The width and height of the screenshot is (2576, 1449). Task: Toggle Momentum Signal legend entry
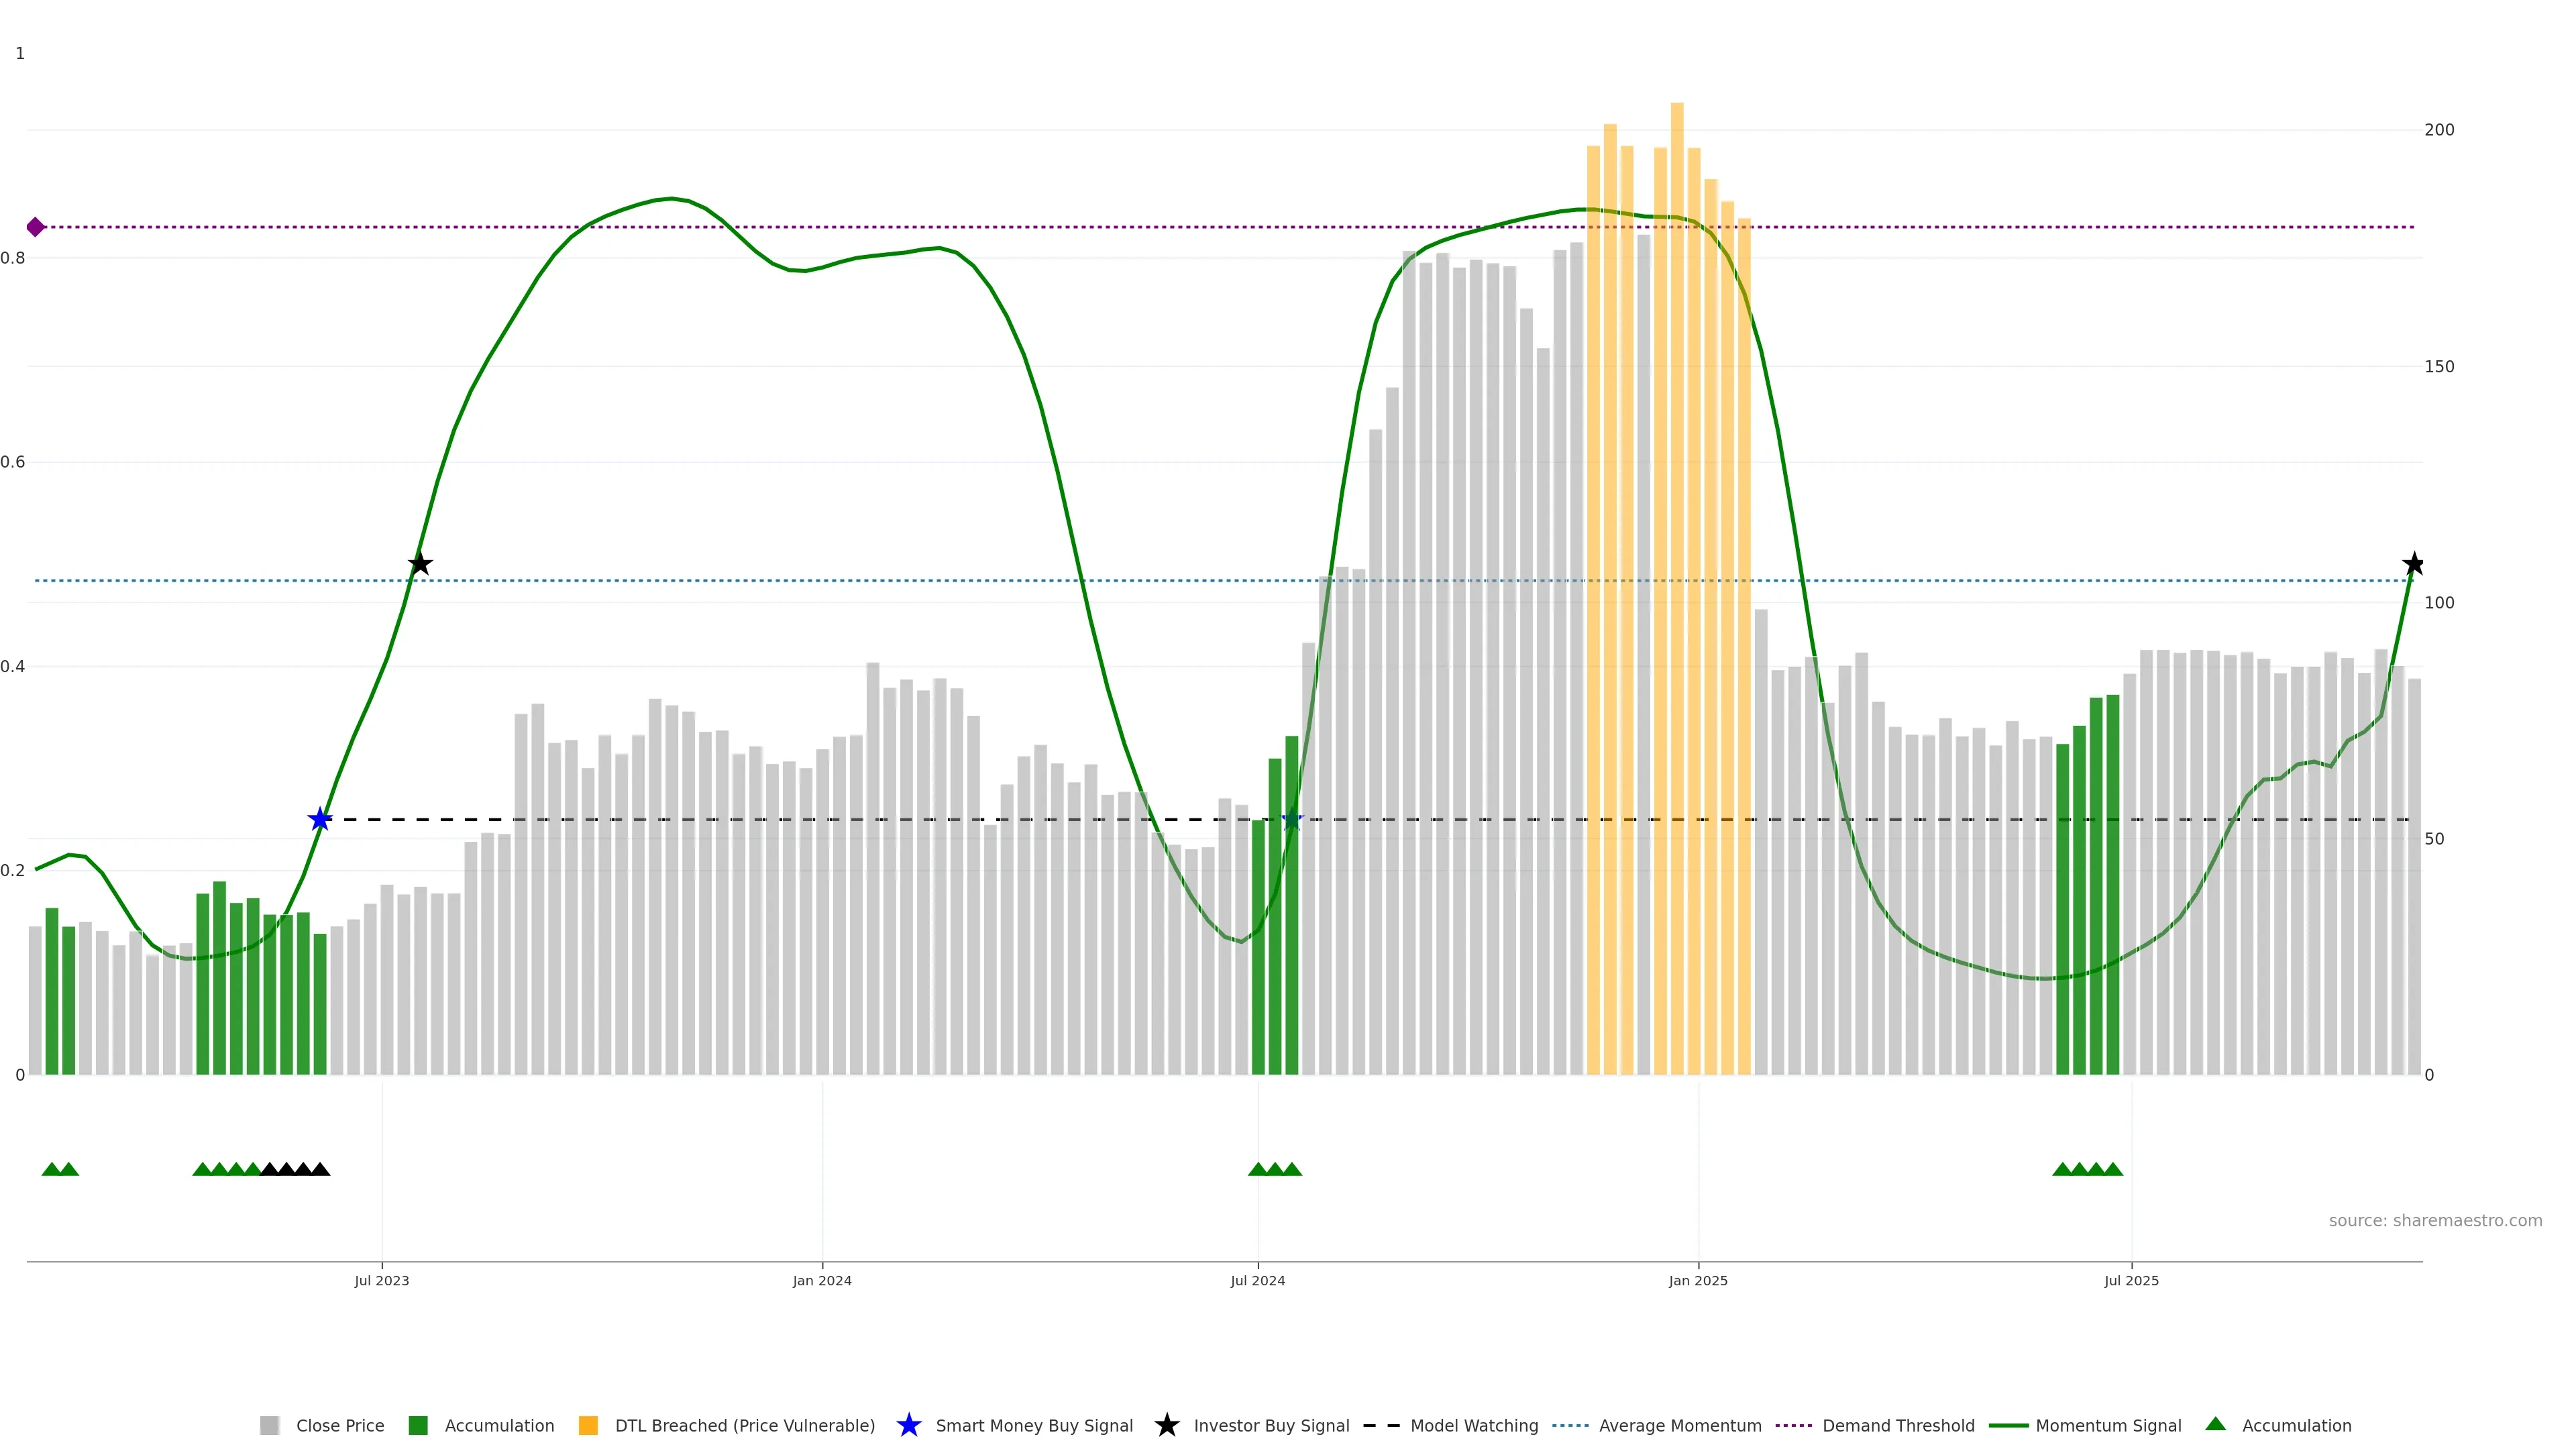pos(2108,1425)
